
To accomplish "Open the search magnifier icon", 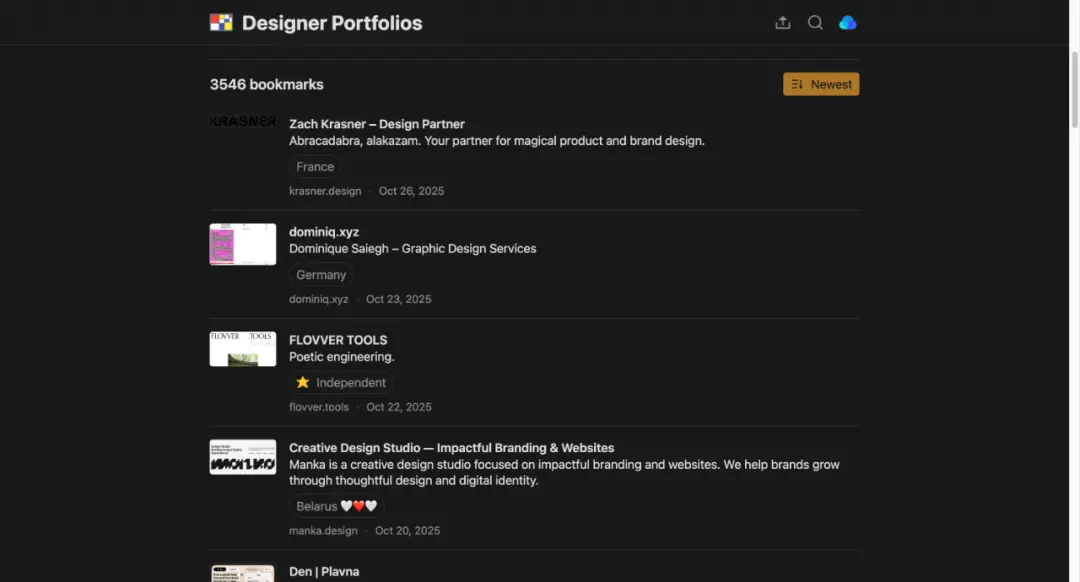I will [x=815, y=23].
